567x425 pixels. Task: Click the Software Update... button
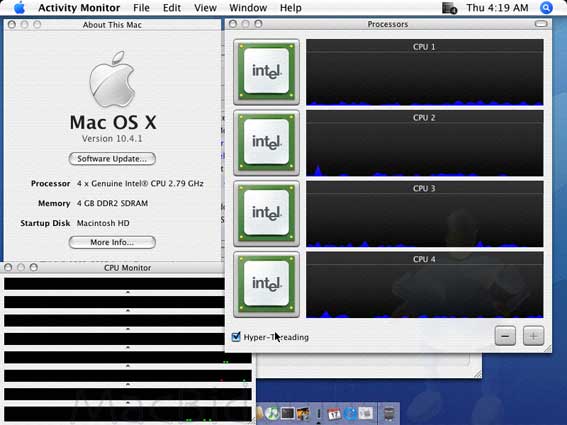click(112, 159)
